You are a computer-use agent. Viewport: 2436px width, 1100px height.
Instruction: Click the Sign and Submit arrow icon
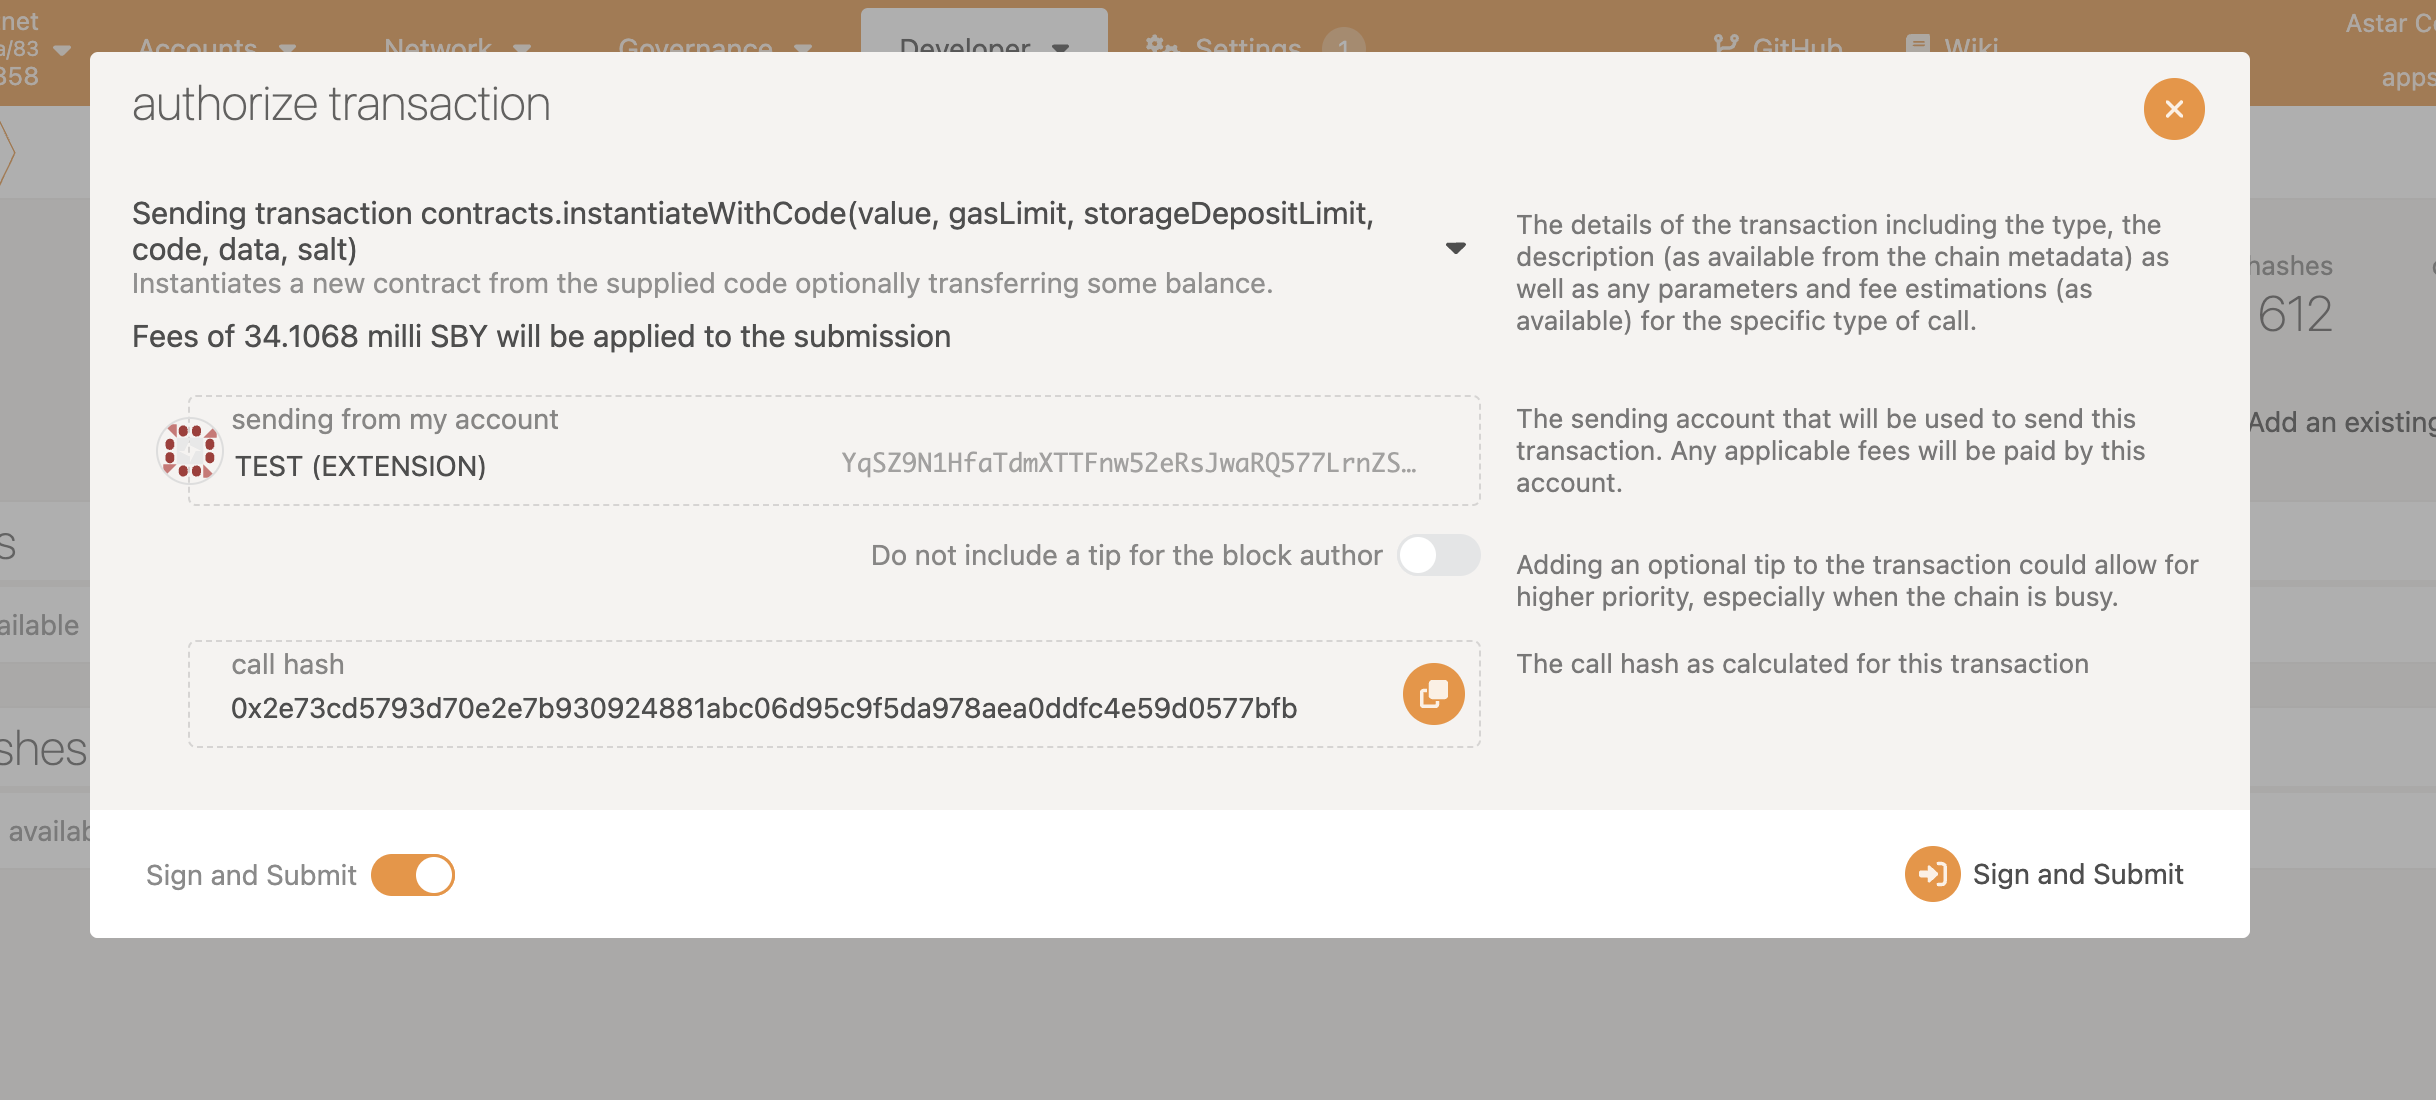coord(1932,874)
